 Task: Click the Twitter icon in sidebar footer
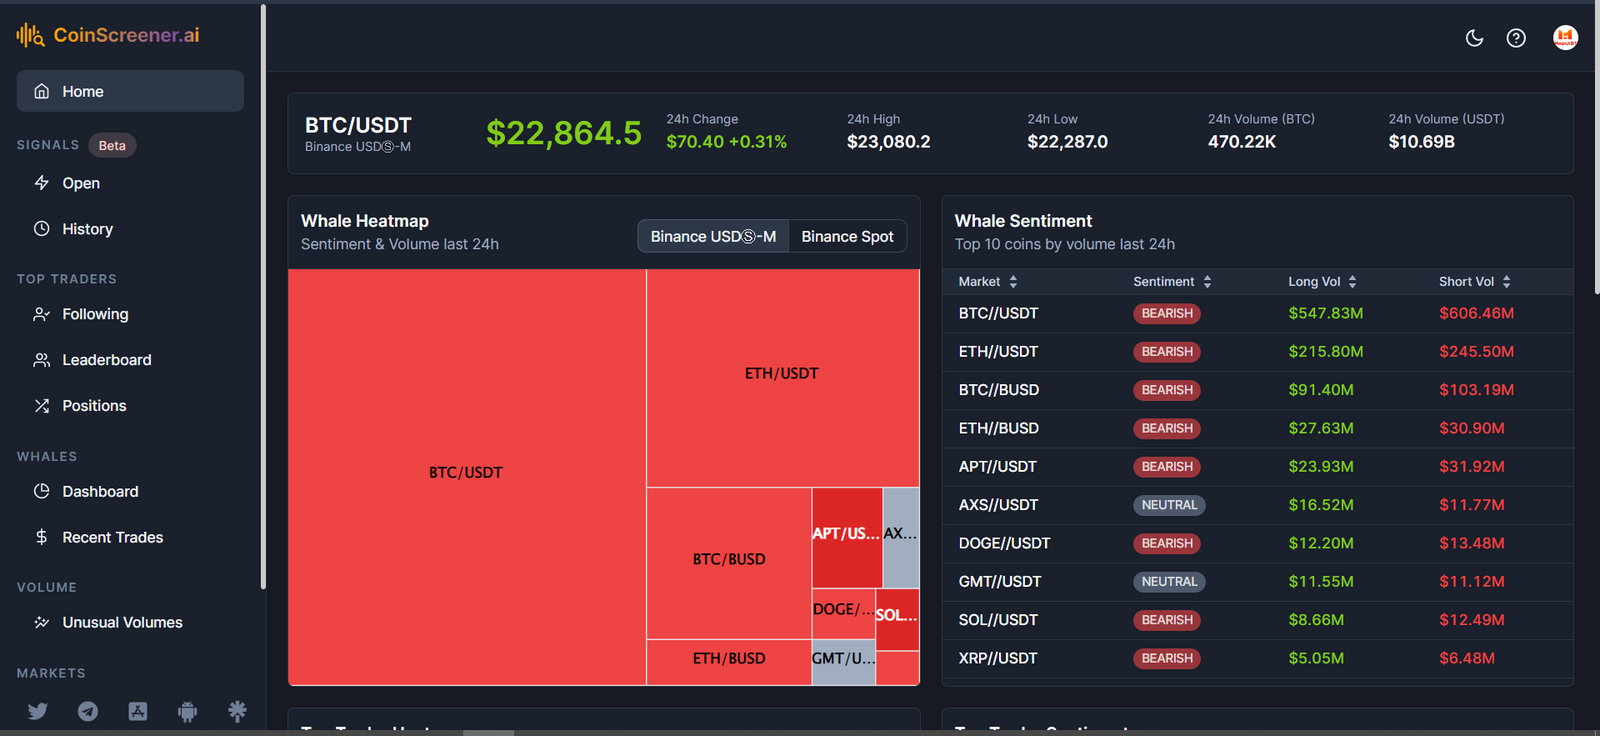pos(38,711)
